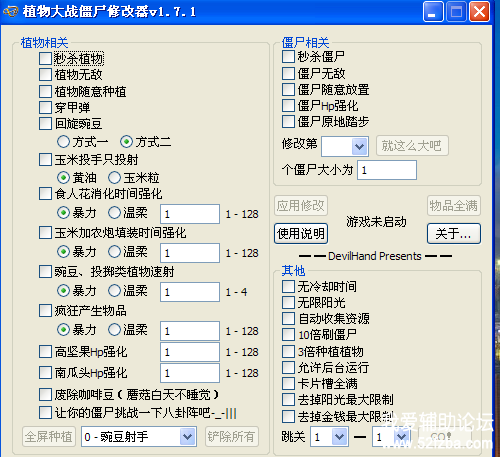Check 去掉阳光最大限制 option

[288, 400]
